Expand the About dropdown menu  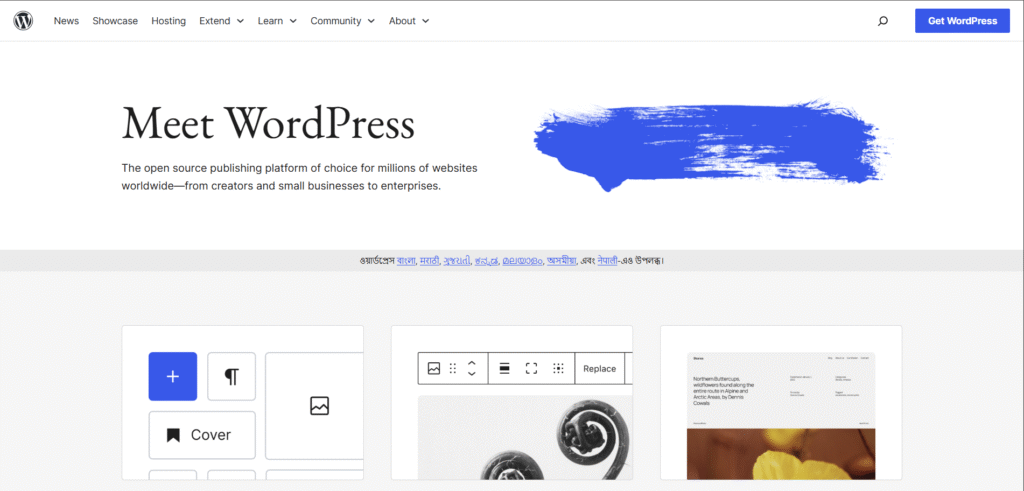click(408, 21)
